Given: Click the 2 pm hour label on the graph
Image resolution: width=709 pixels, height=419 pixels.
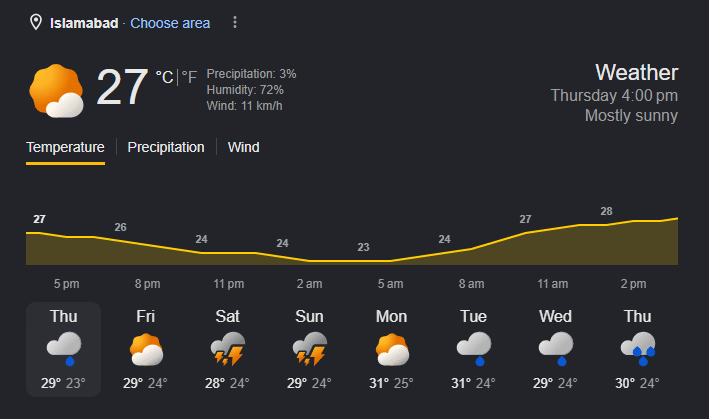Looking at the screenshot, I should [633, 284].
